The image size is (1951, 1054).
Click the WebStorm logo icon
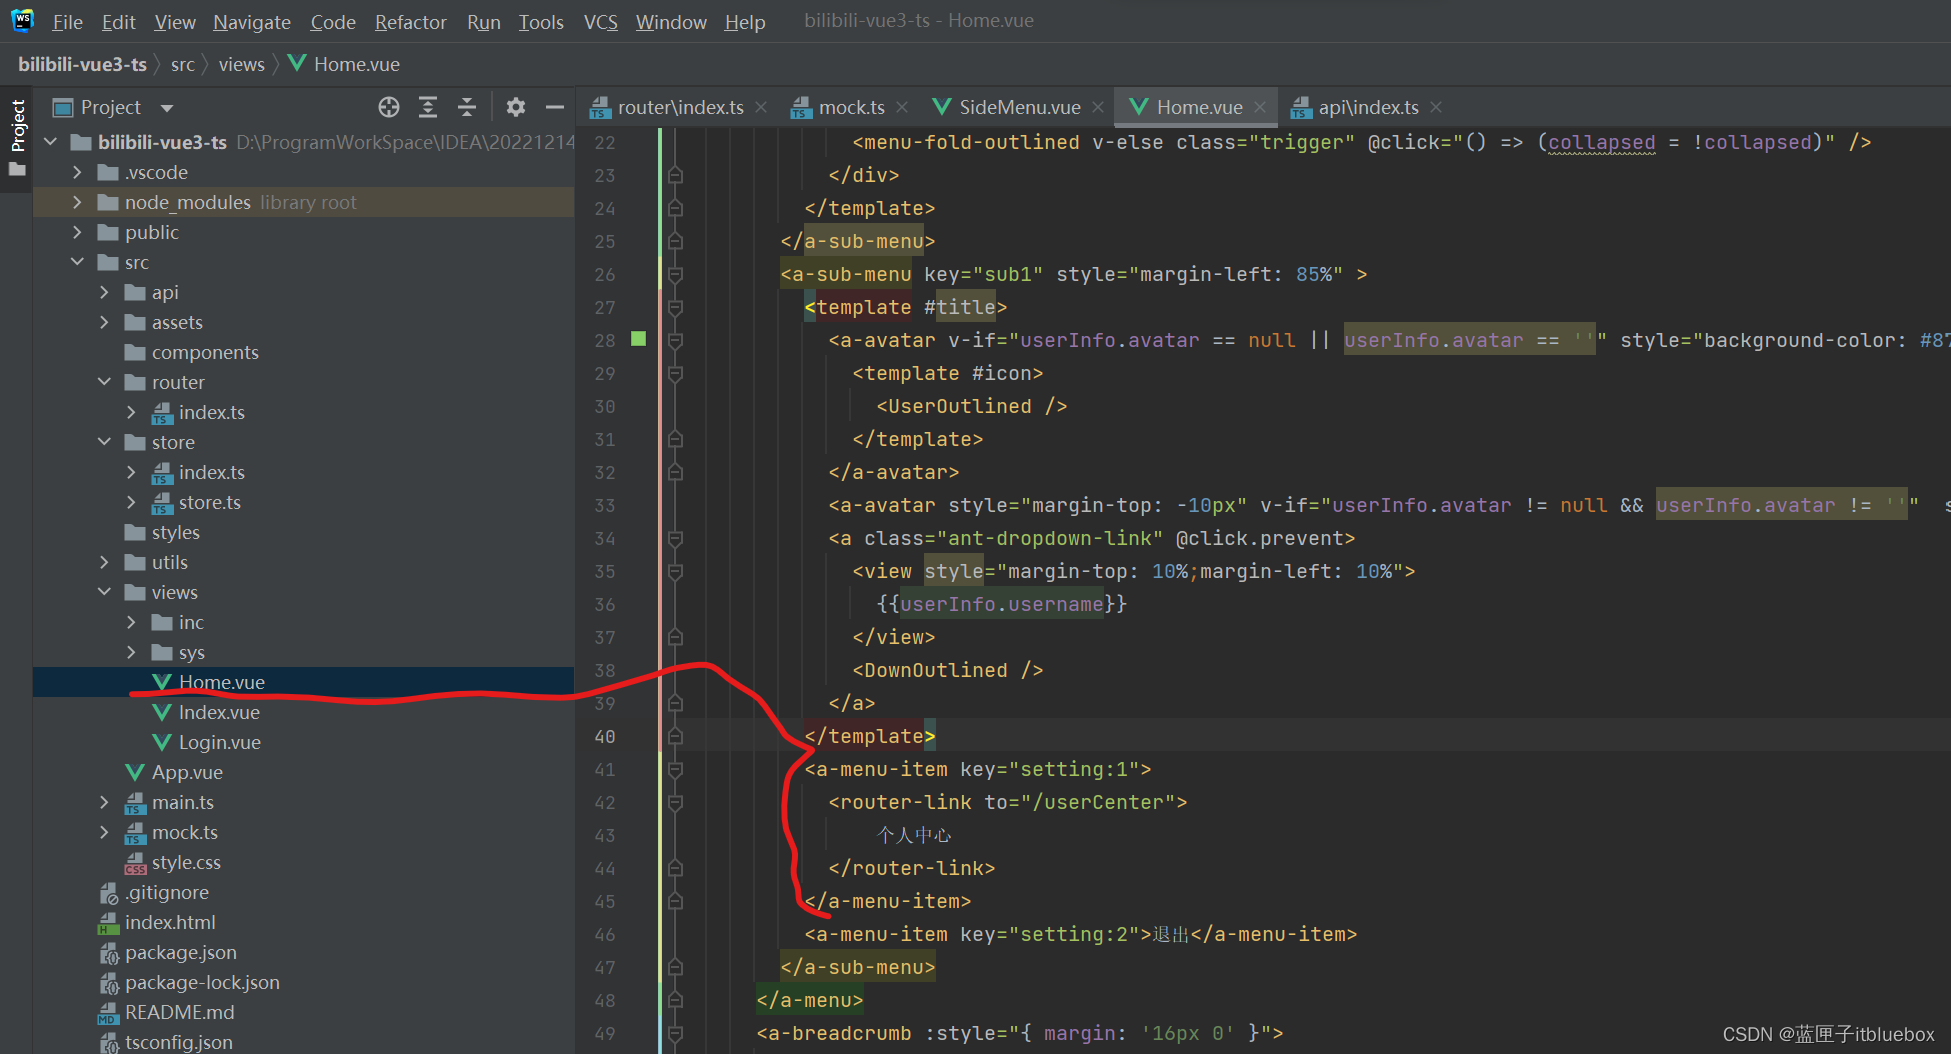pos(22,21)
